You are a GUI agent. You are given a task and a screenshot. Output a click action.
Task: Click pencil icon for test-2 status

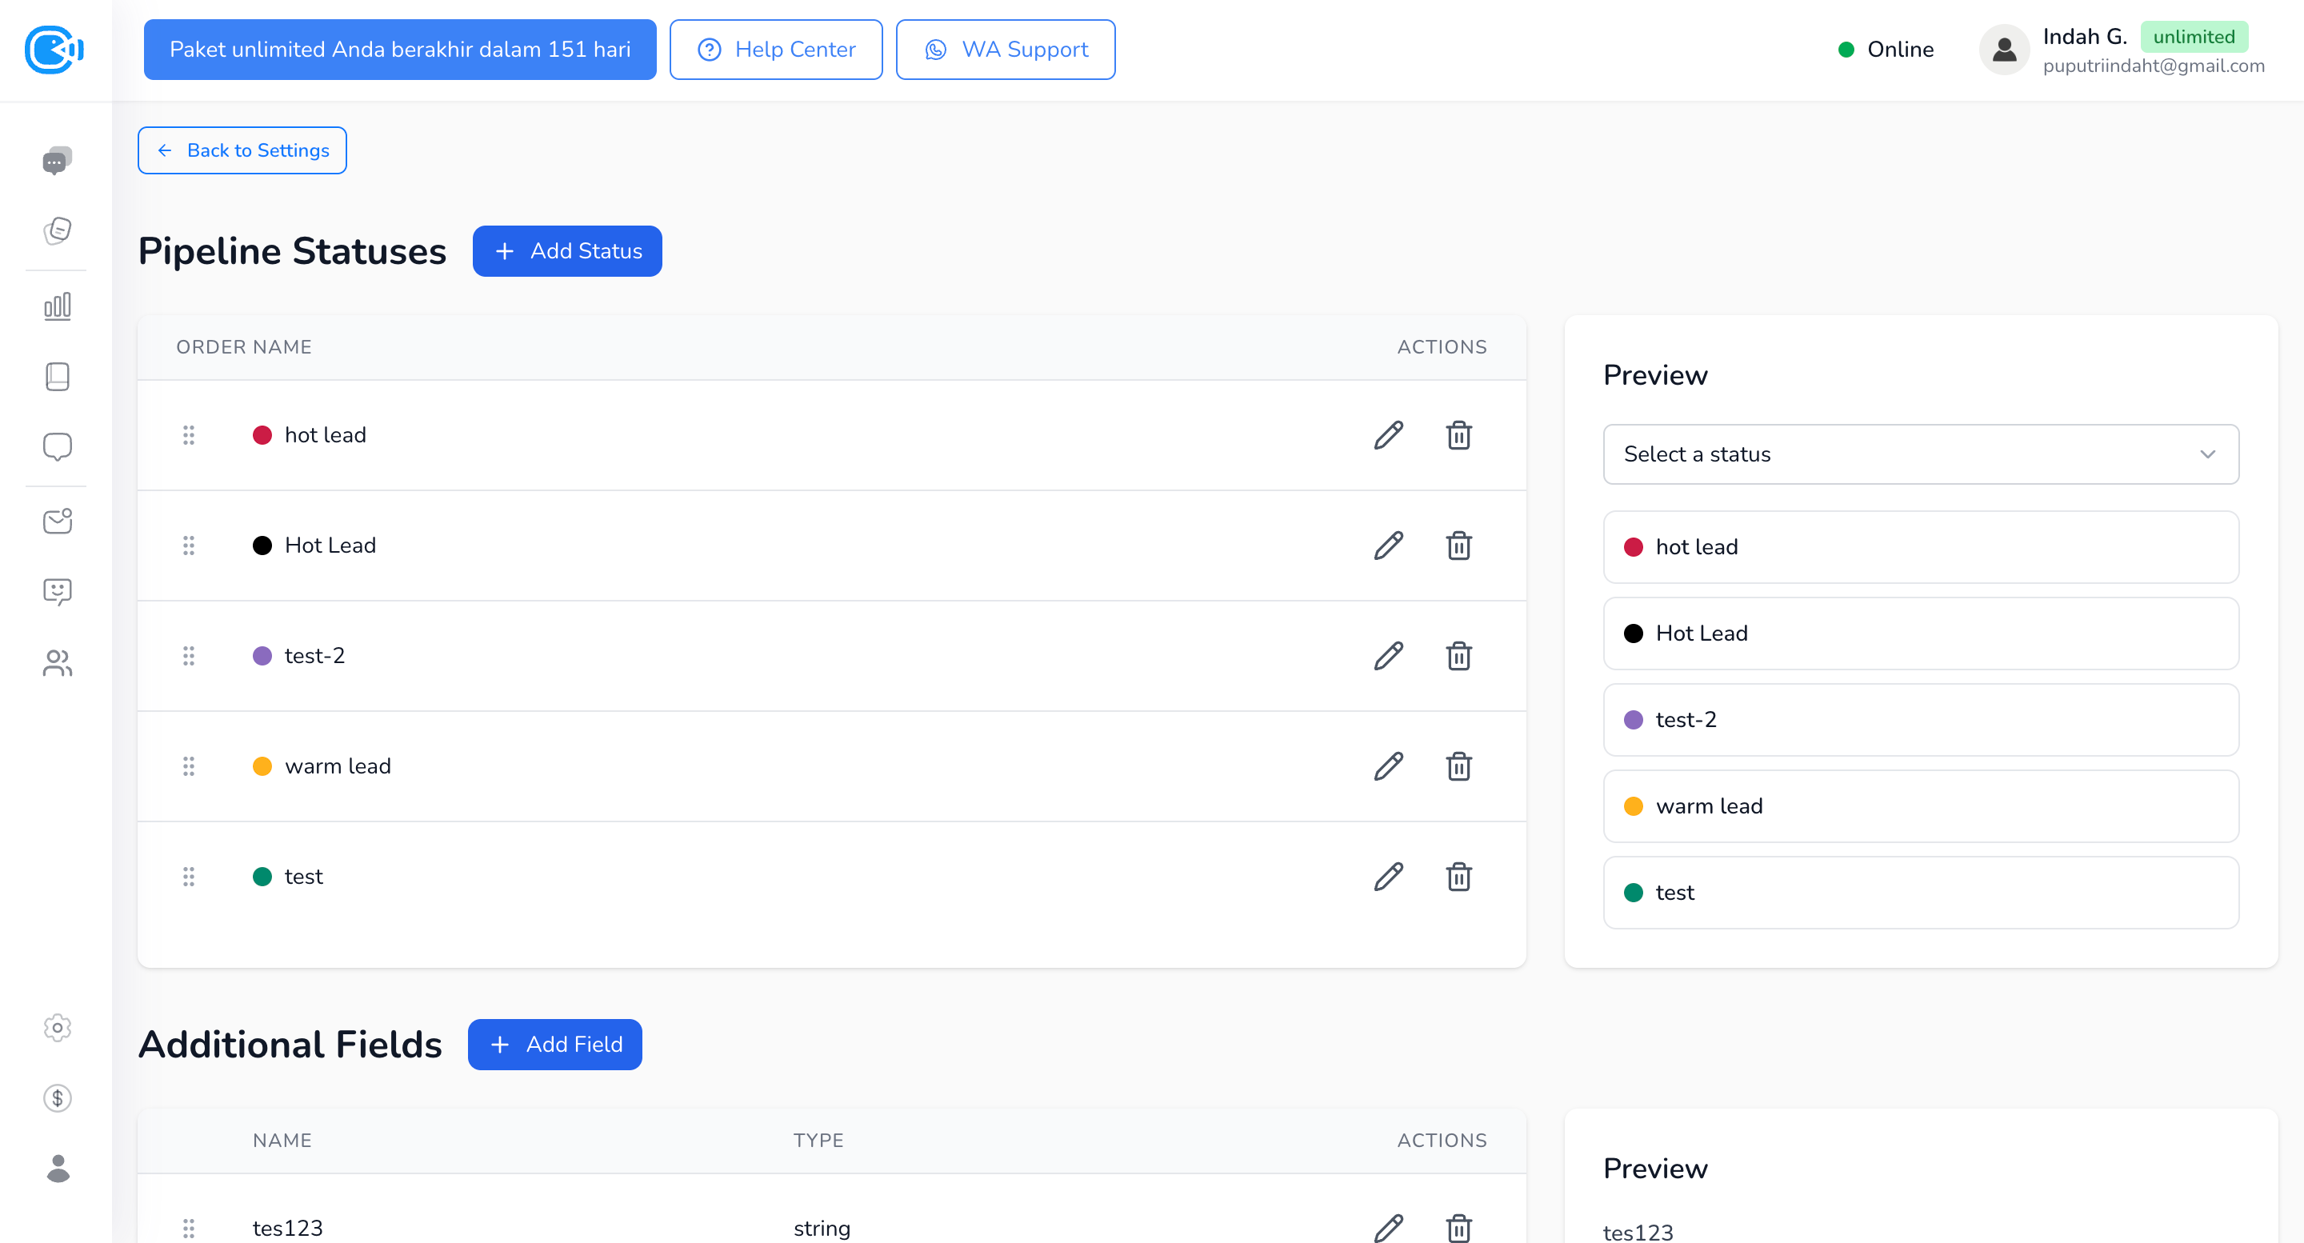point(1388,656)
